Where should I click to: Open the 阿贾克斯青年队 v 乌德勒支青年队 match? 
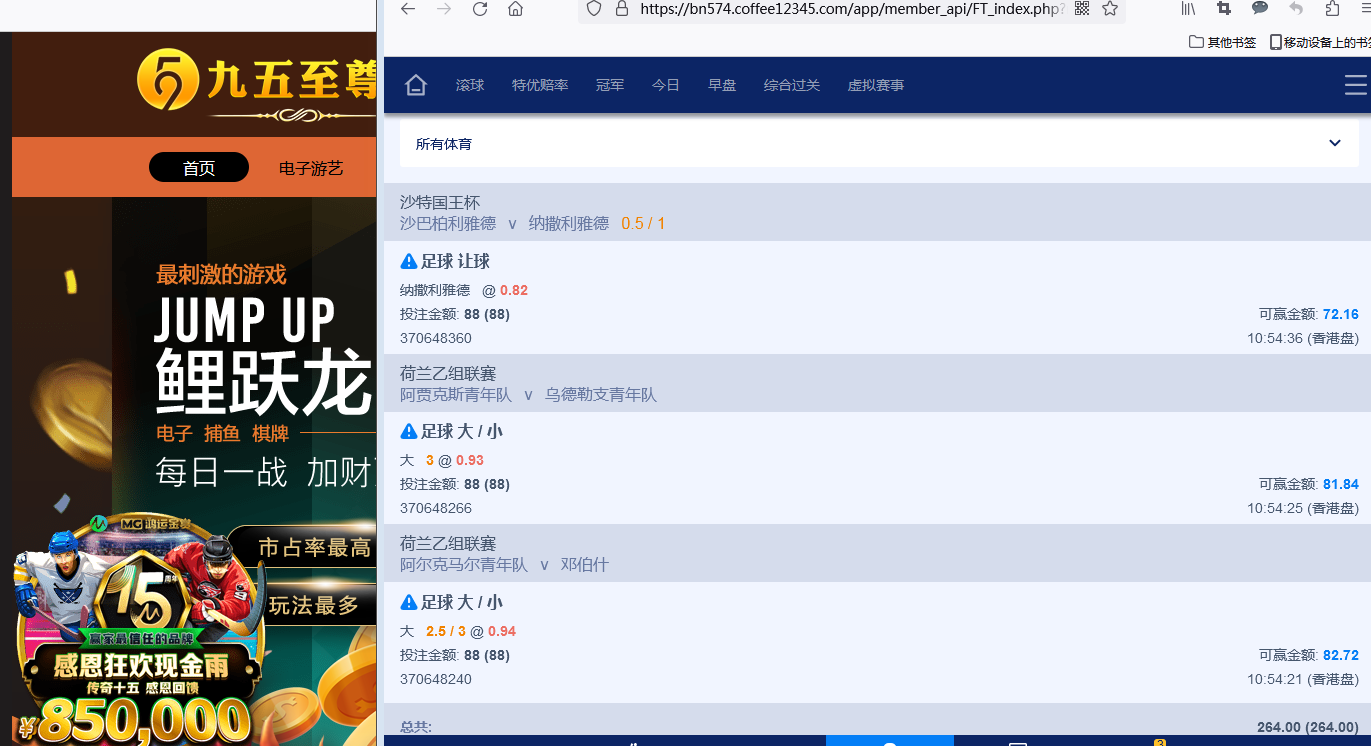pyautogui.click(x=528, y=394)
